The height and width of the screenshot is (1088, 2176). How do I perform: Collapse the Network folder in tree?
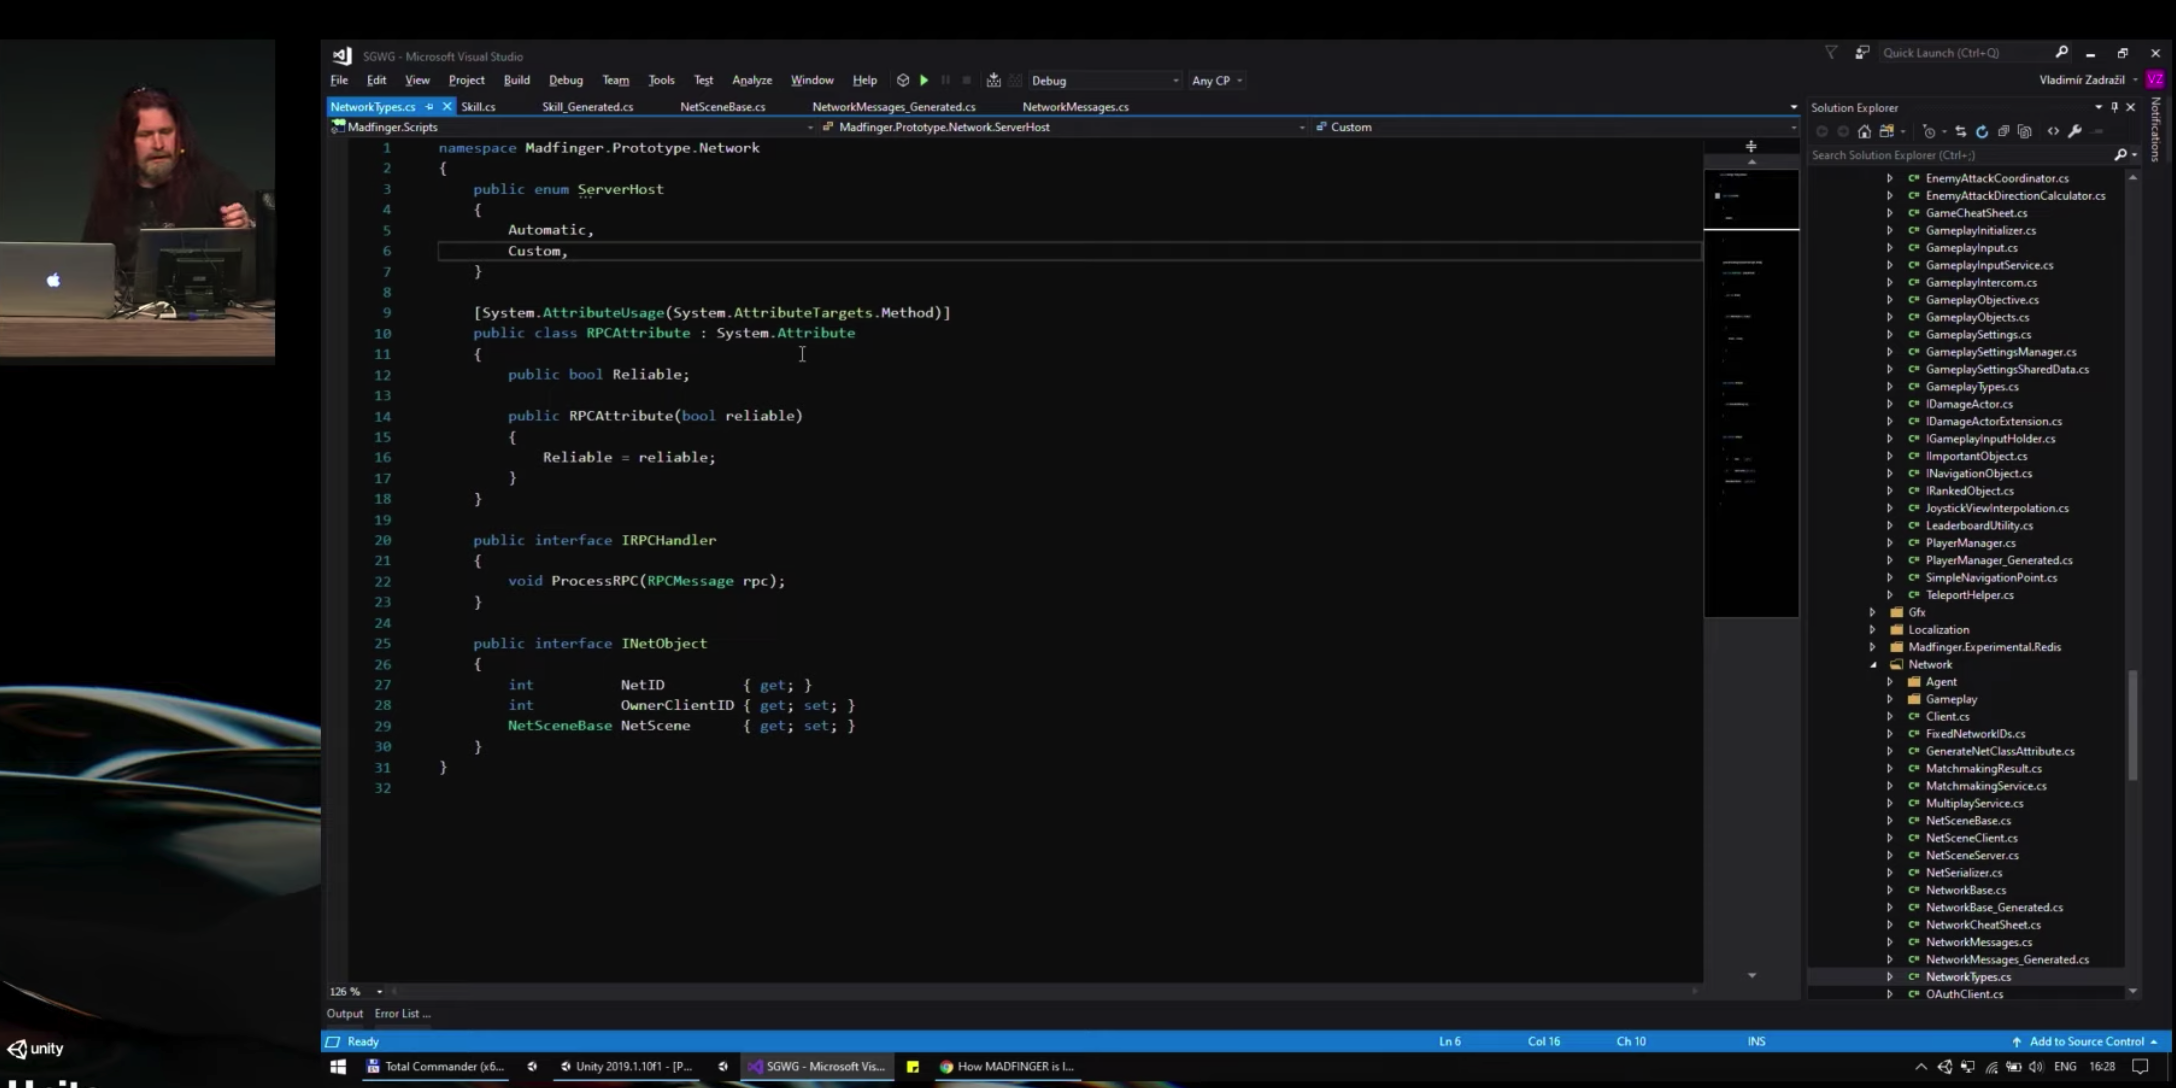(1872, 664)
